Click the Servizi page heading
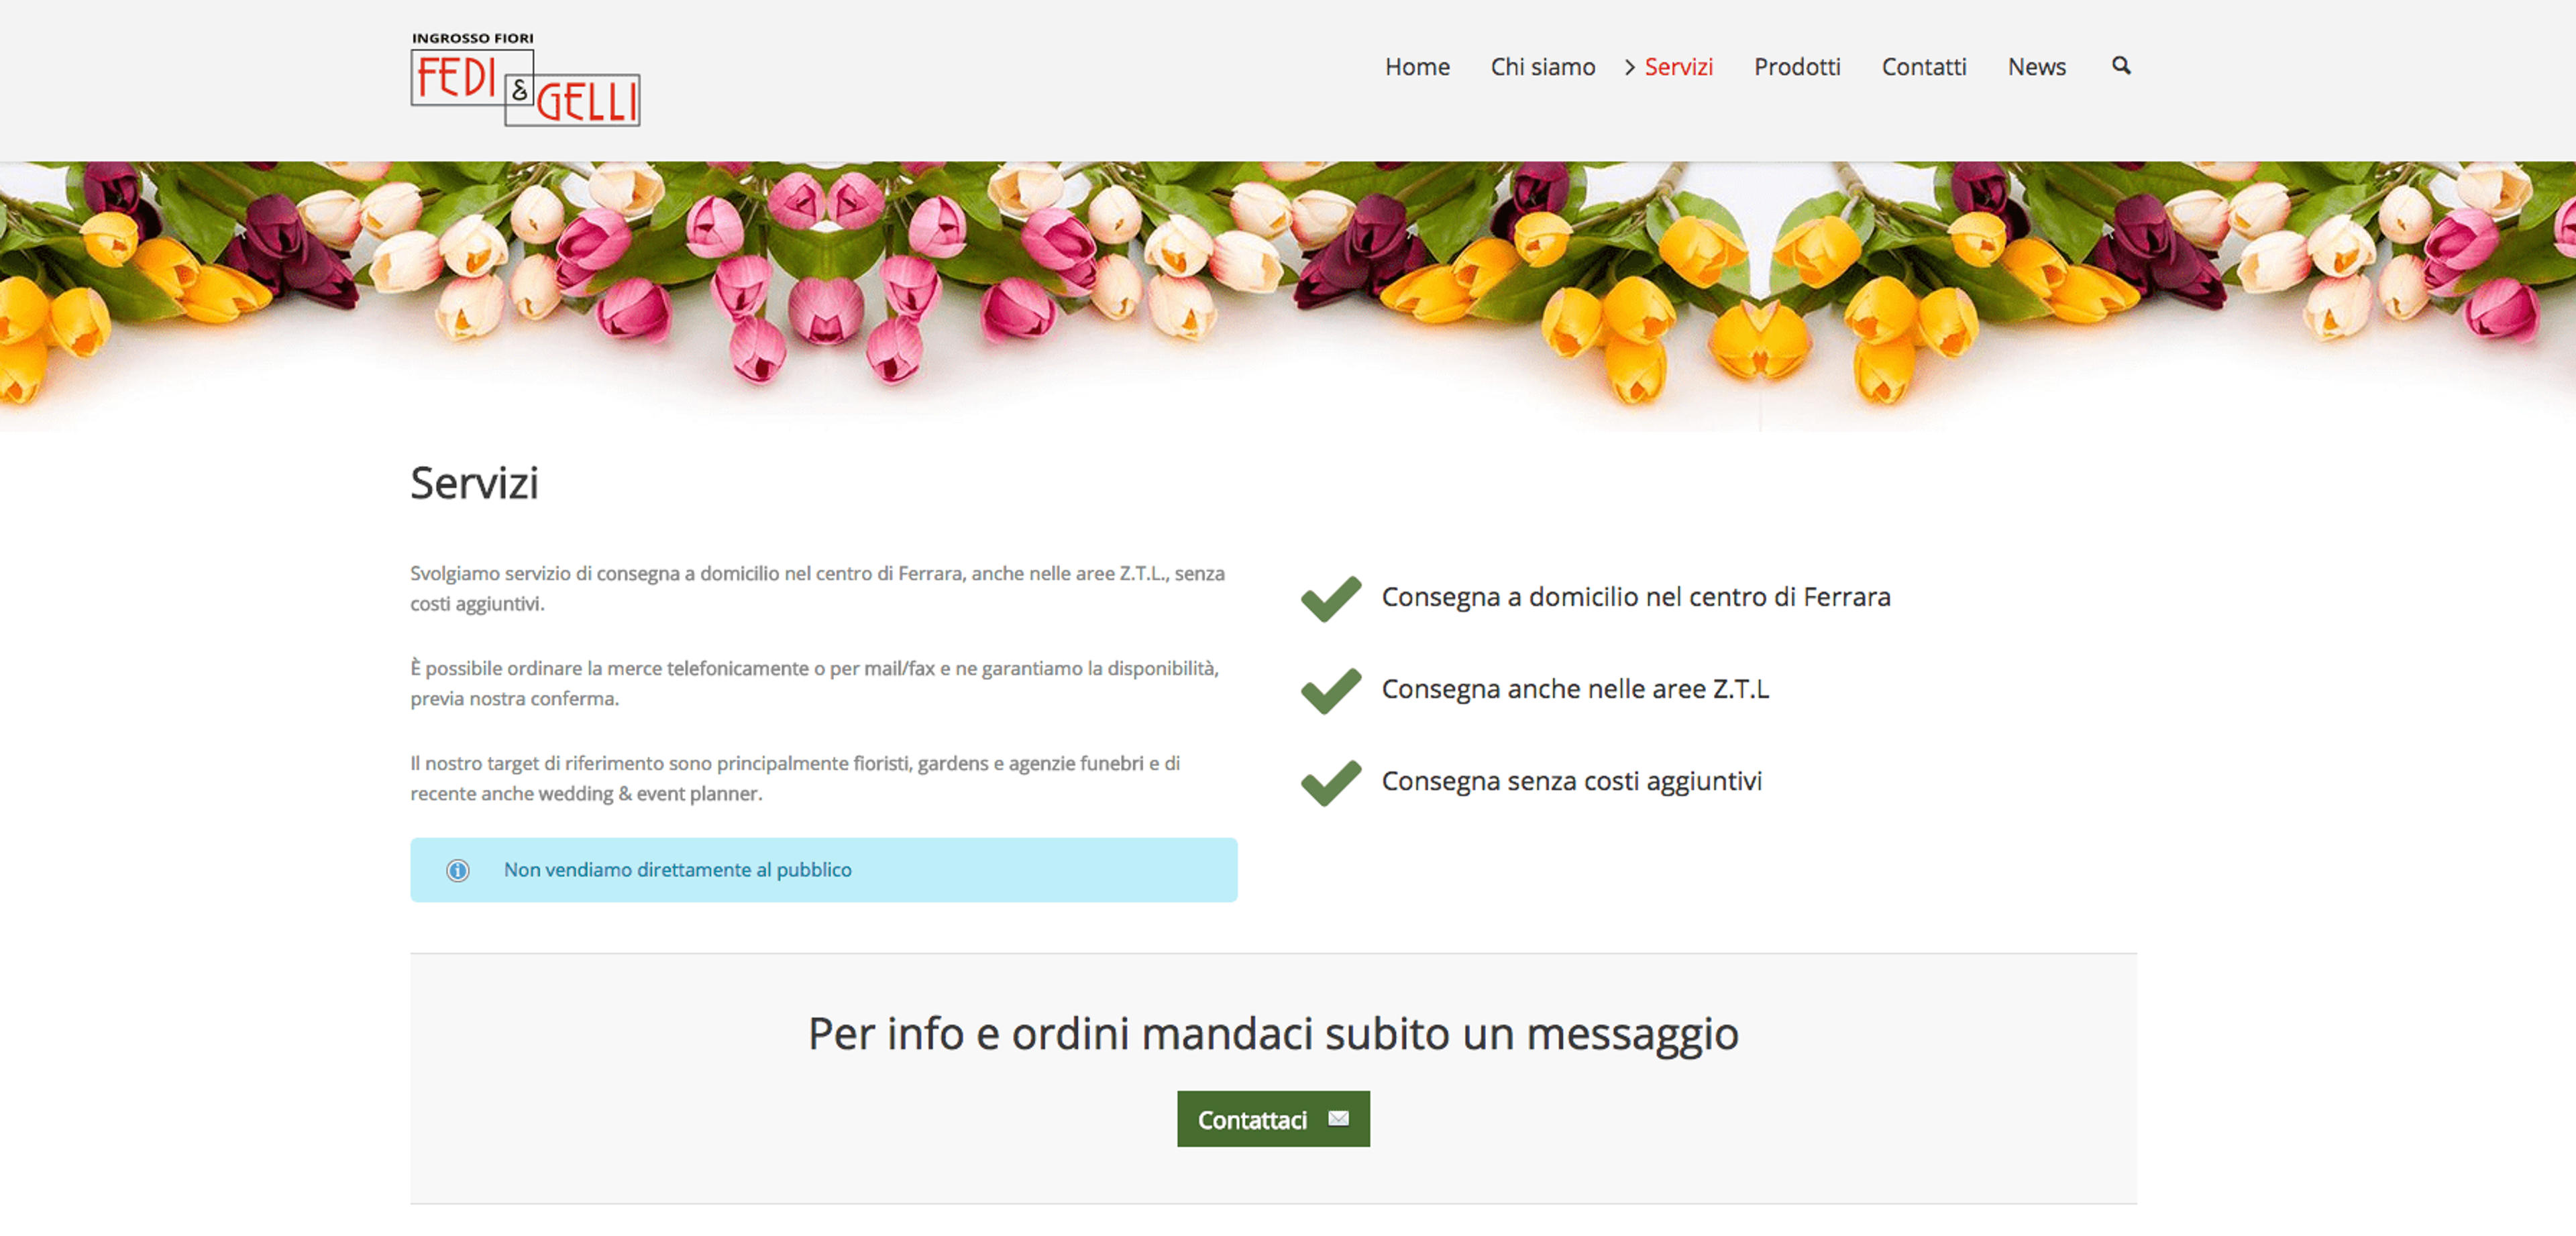Image resolution: width=2576 pixels, height=1236 pixels. (x=474, y=483)
